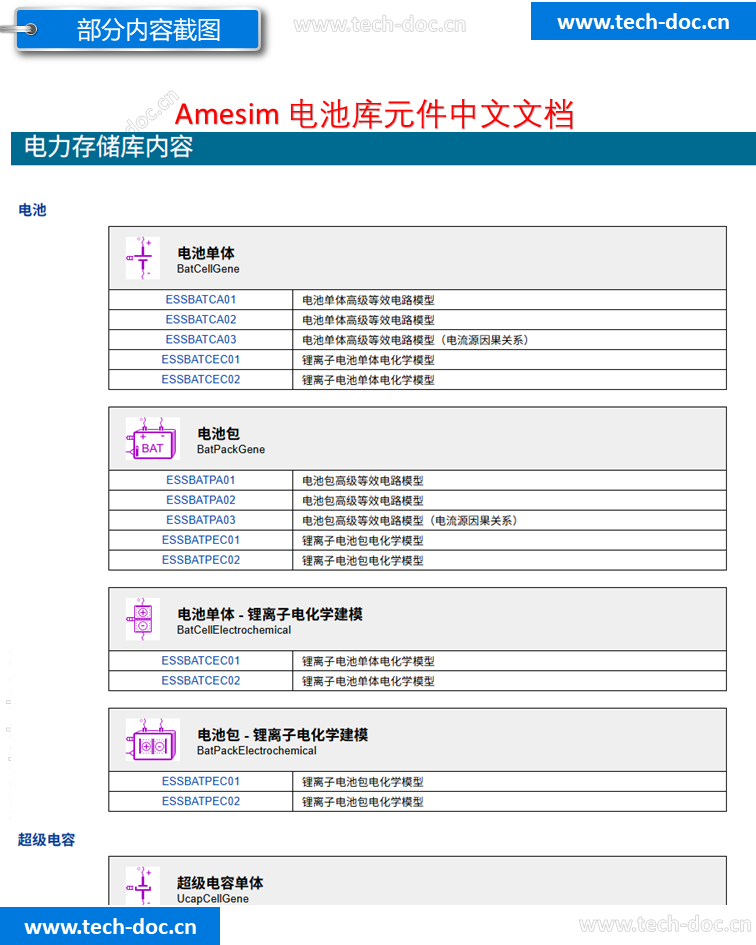756x945 pixels.
Task: Select the red title Amesim 电池库元件中文文档
Action: click(374, 114)
